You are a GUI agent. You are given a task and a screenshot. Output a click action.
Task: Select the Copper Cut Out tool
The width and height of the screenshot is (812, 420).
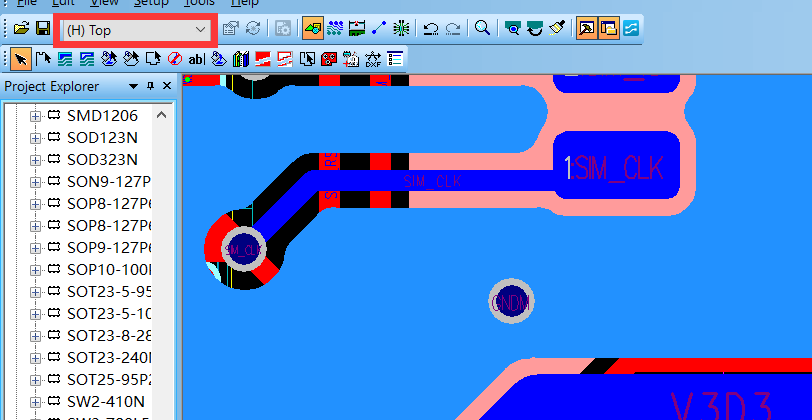click(87, 59)
